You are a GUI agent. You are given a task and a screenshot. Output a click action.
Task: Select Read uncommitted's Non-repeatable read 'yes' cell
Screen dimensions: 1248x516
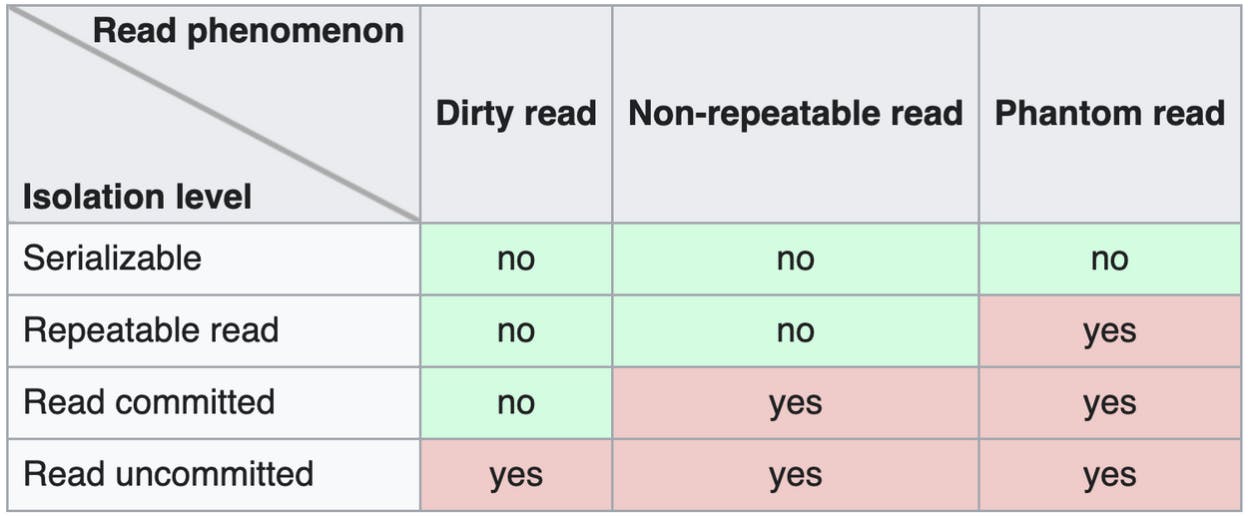[x=795, y=475]
